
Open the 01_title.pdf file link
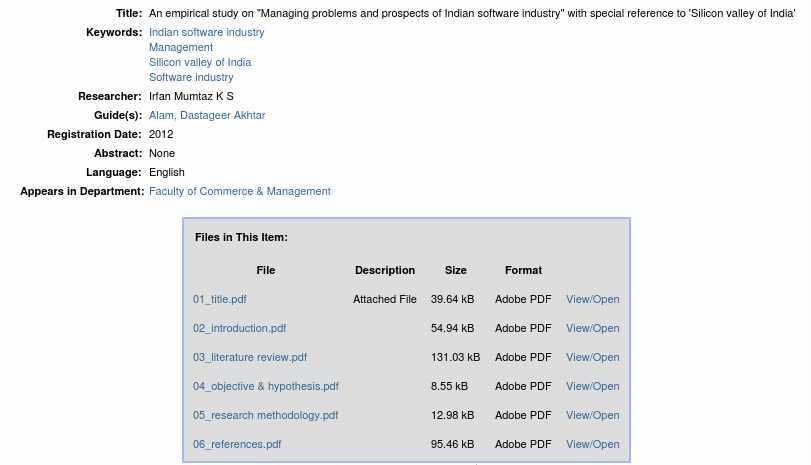click(219, 299)
